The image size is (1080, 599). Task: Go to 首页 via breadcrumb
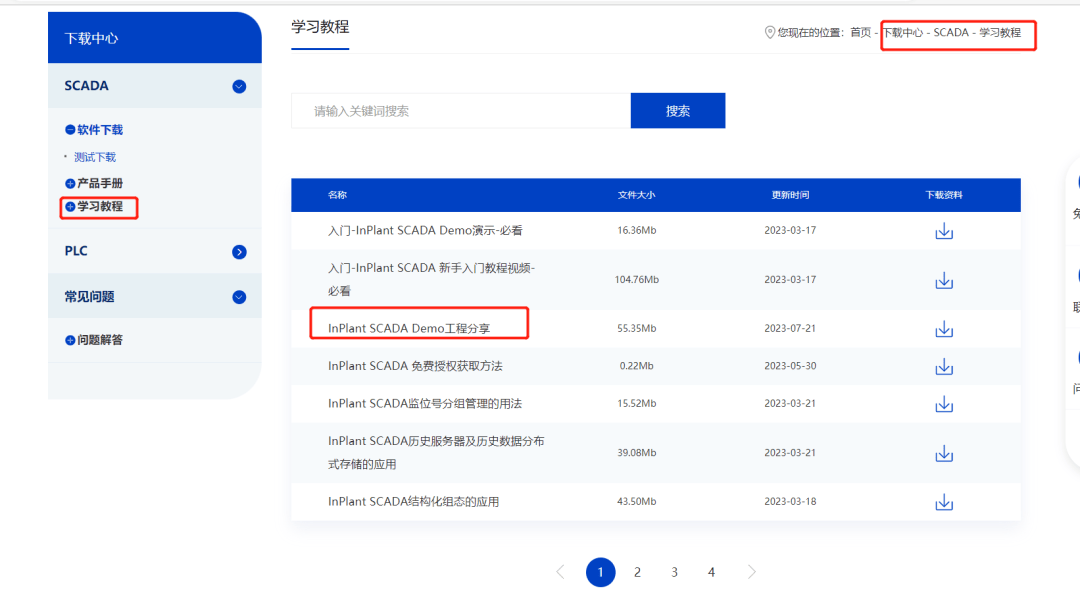pos(860,32)
